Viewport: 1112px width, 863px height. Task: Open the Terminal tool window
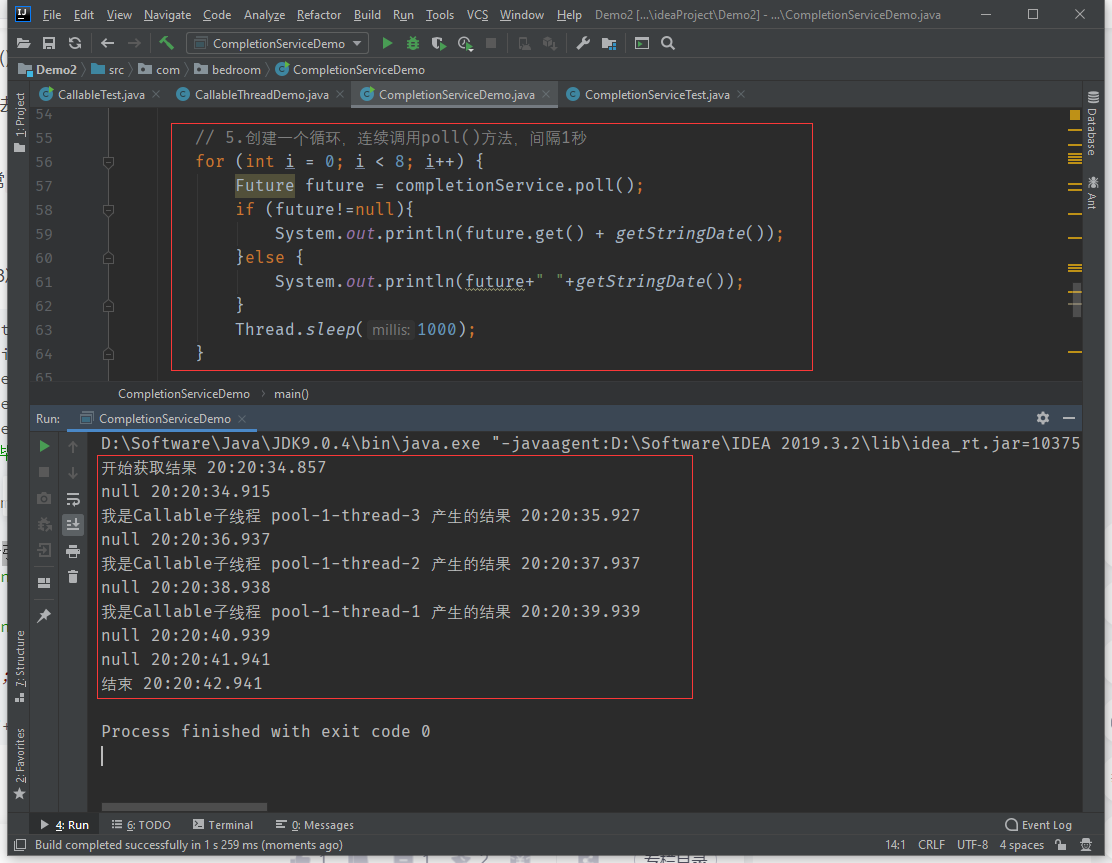point(223,825)
